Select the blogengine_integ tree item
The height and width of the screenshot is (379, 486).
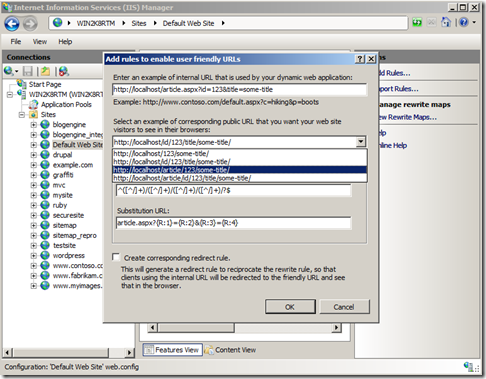pos(77,135)
